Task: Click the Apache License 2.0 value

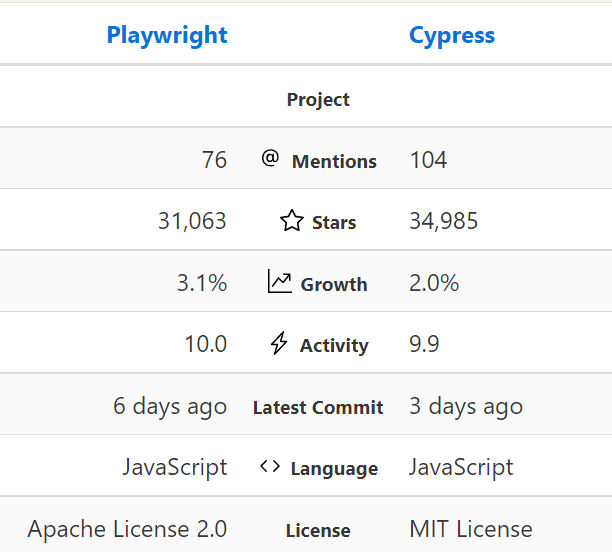Action: coord(127,529)
